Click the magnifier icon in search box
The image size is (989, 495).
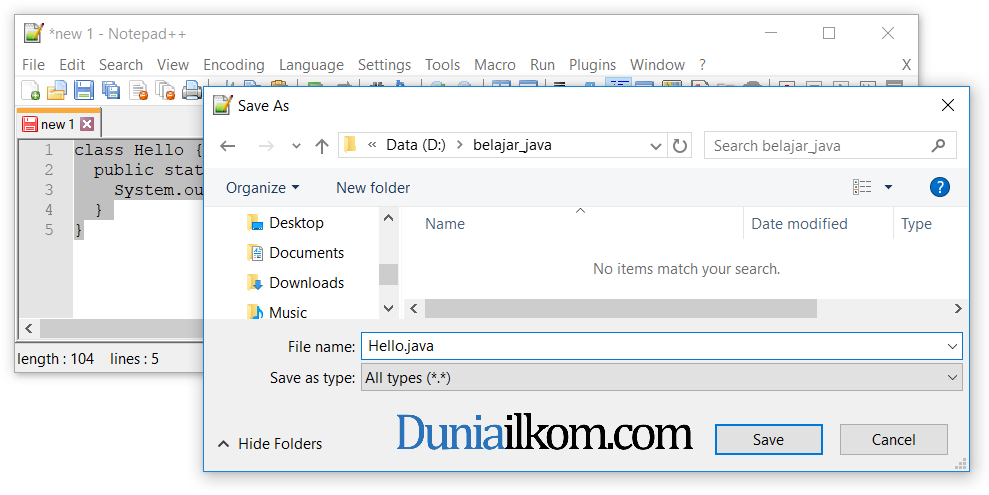click(x=939, y=146)
